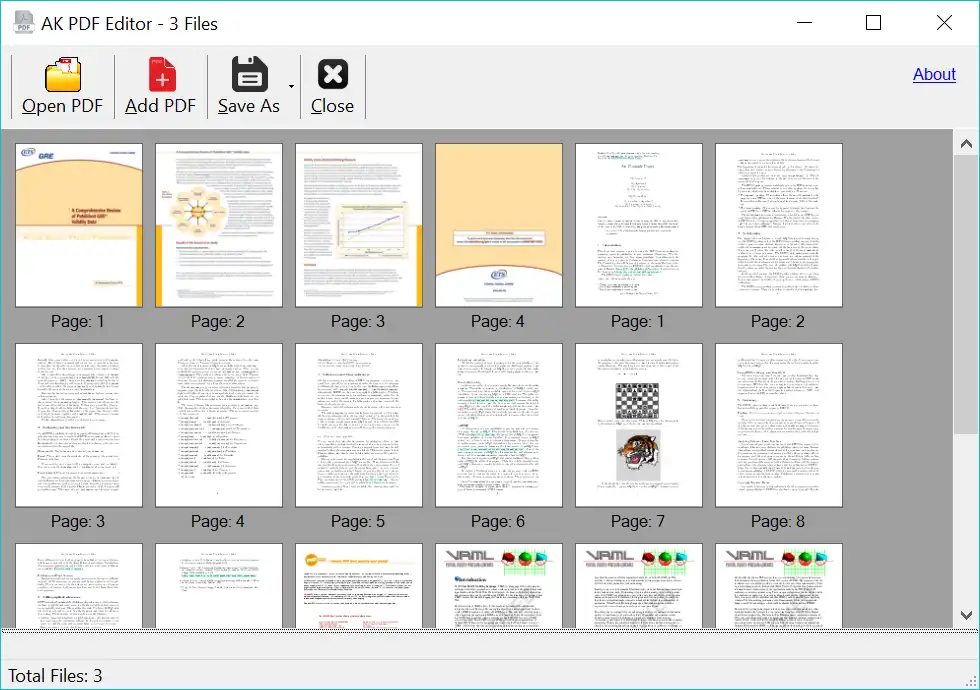Image resolution: width=980 pixels, height=690 pixels.
Task: Select the thumbnail containing a line chart
Action: 359,225
